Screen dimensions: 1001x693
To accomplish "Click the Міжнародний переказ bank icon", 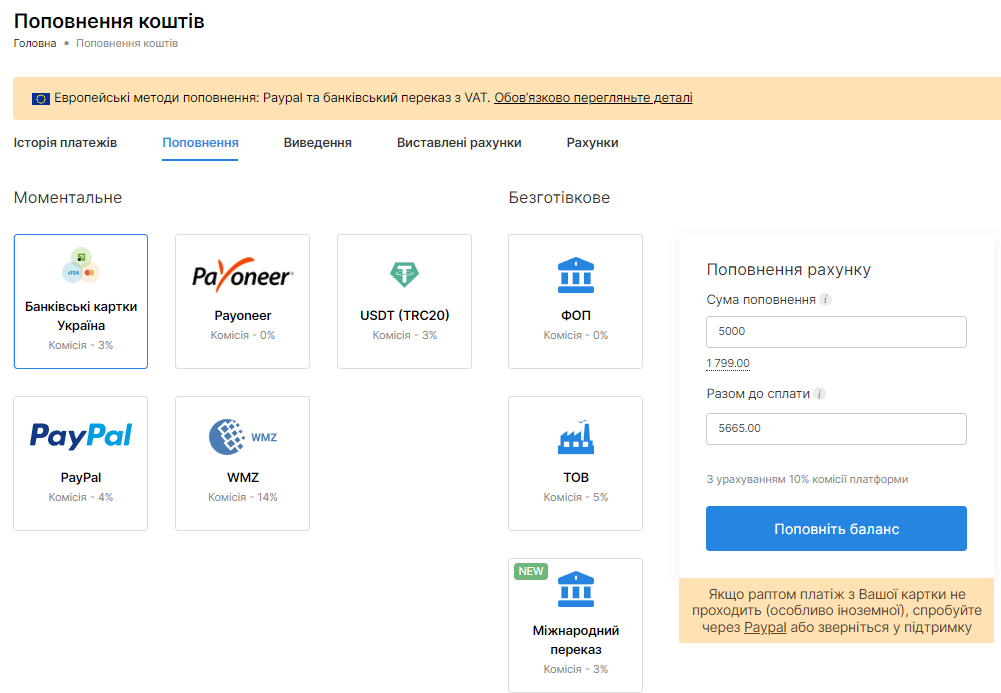I will (x=575, y=590).
